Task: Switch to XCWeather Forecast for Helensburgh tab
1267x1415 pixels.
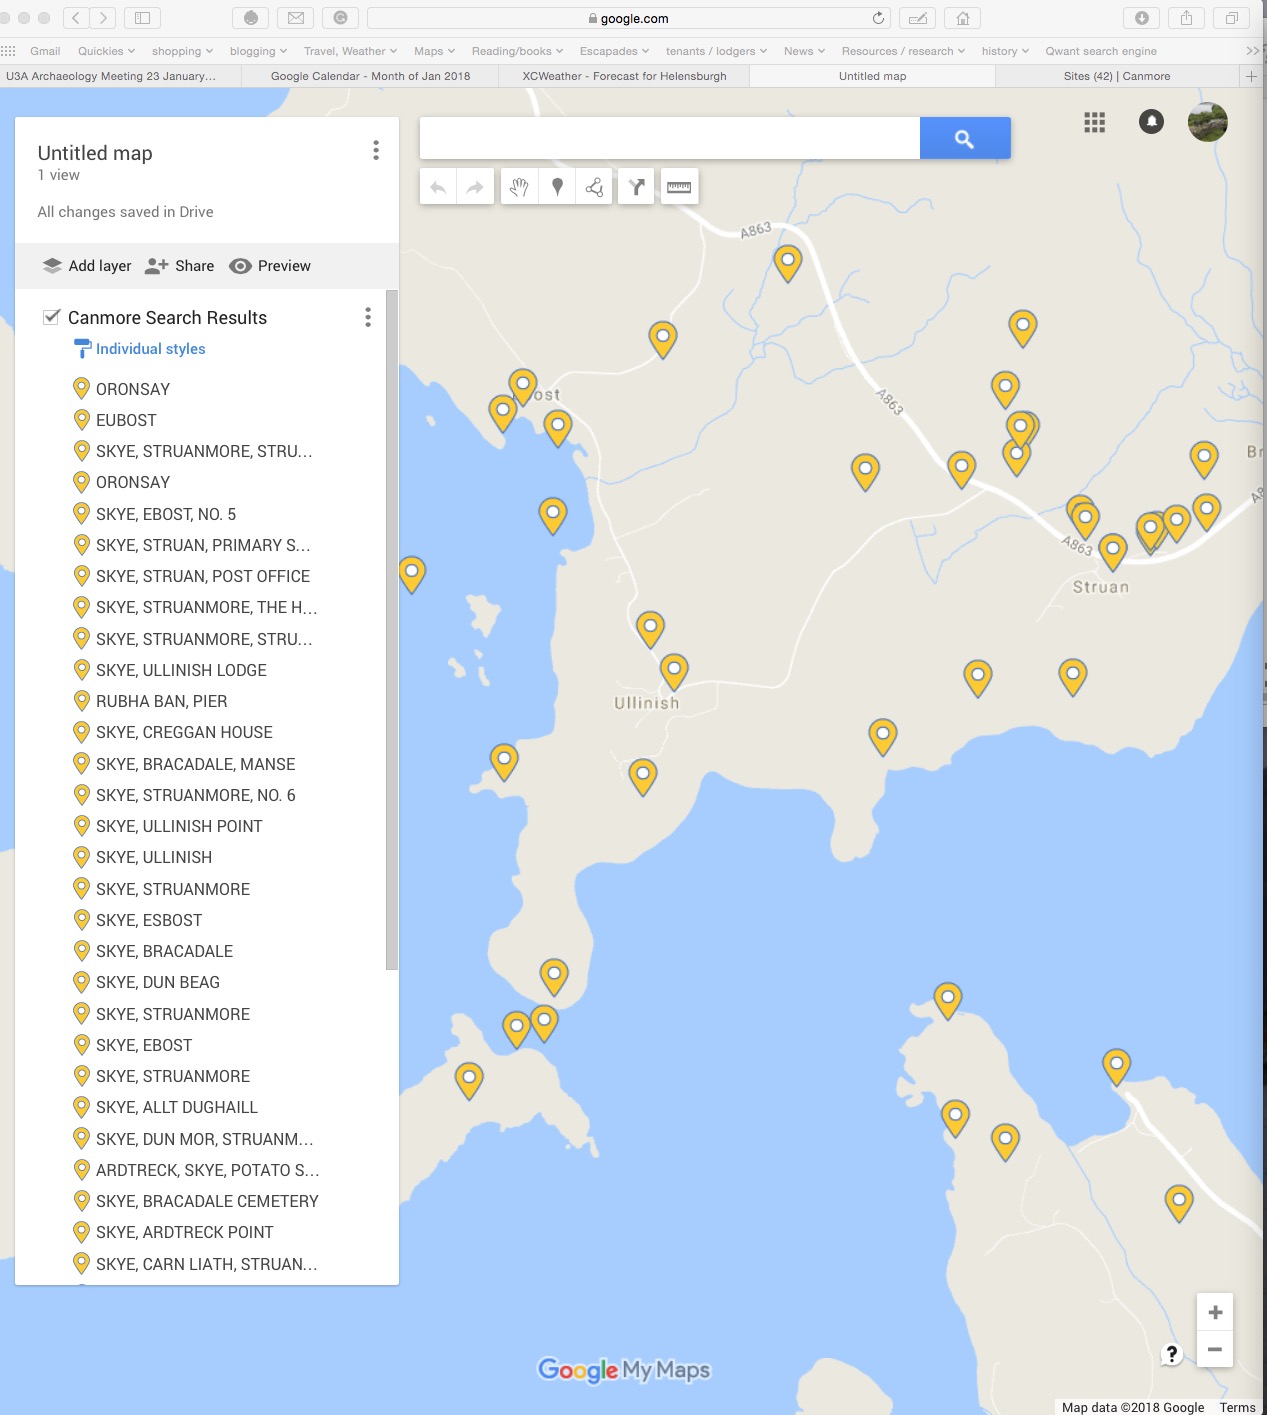Action: click(x=624, y=76)
